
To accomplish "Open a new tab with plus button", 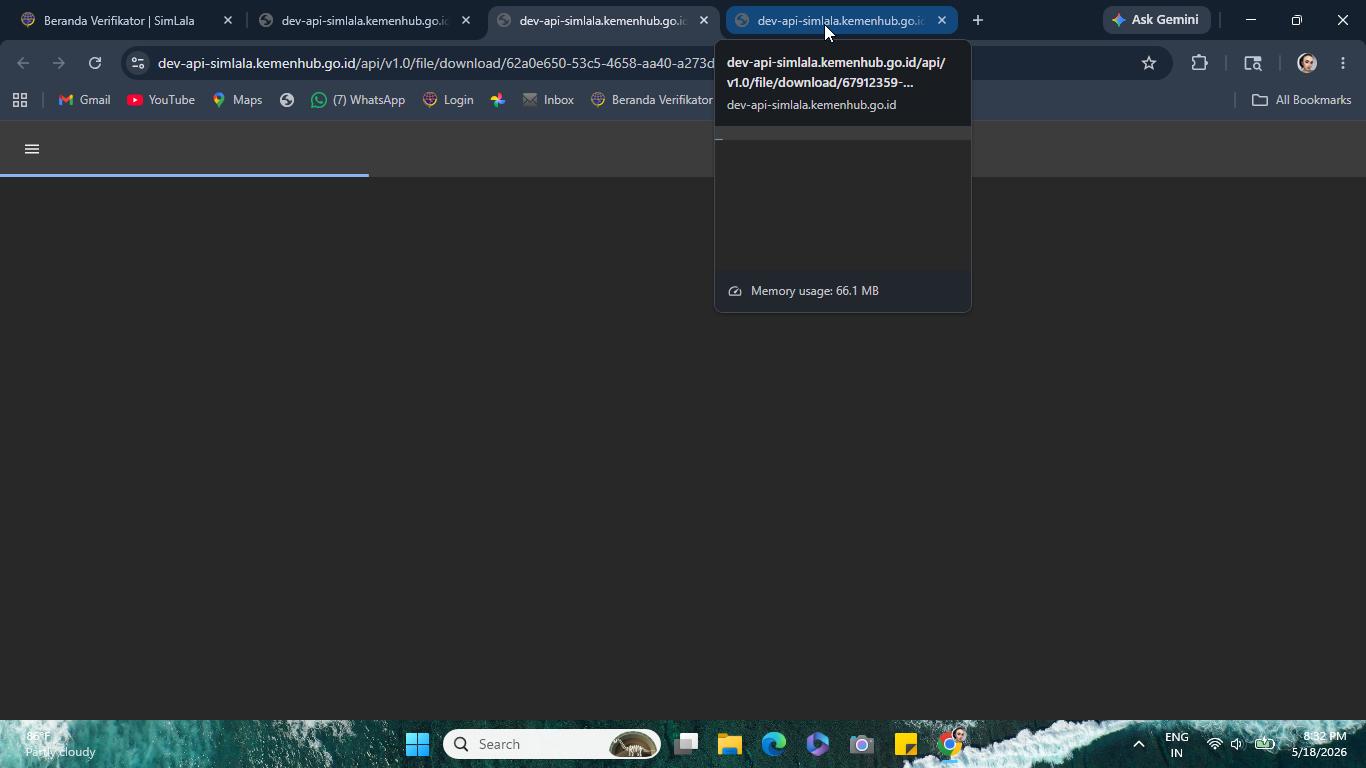I will point(978,20).
